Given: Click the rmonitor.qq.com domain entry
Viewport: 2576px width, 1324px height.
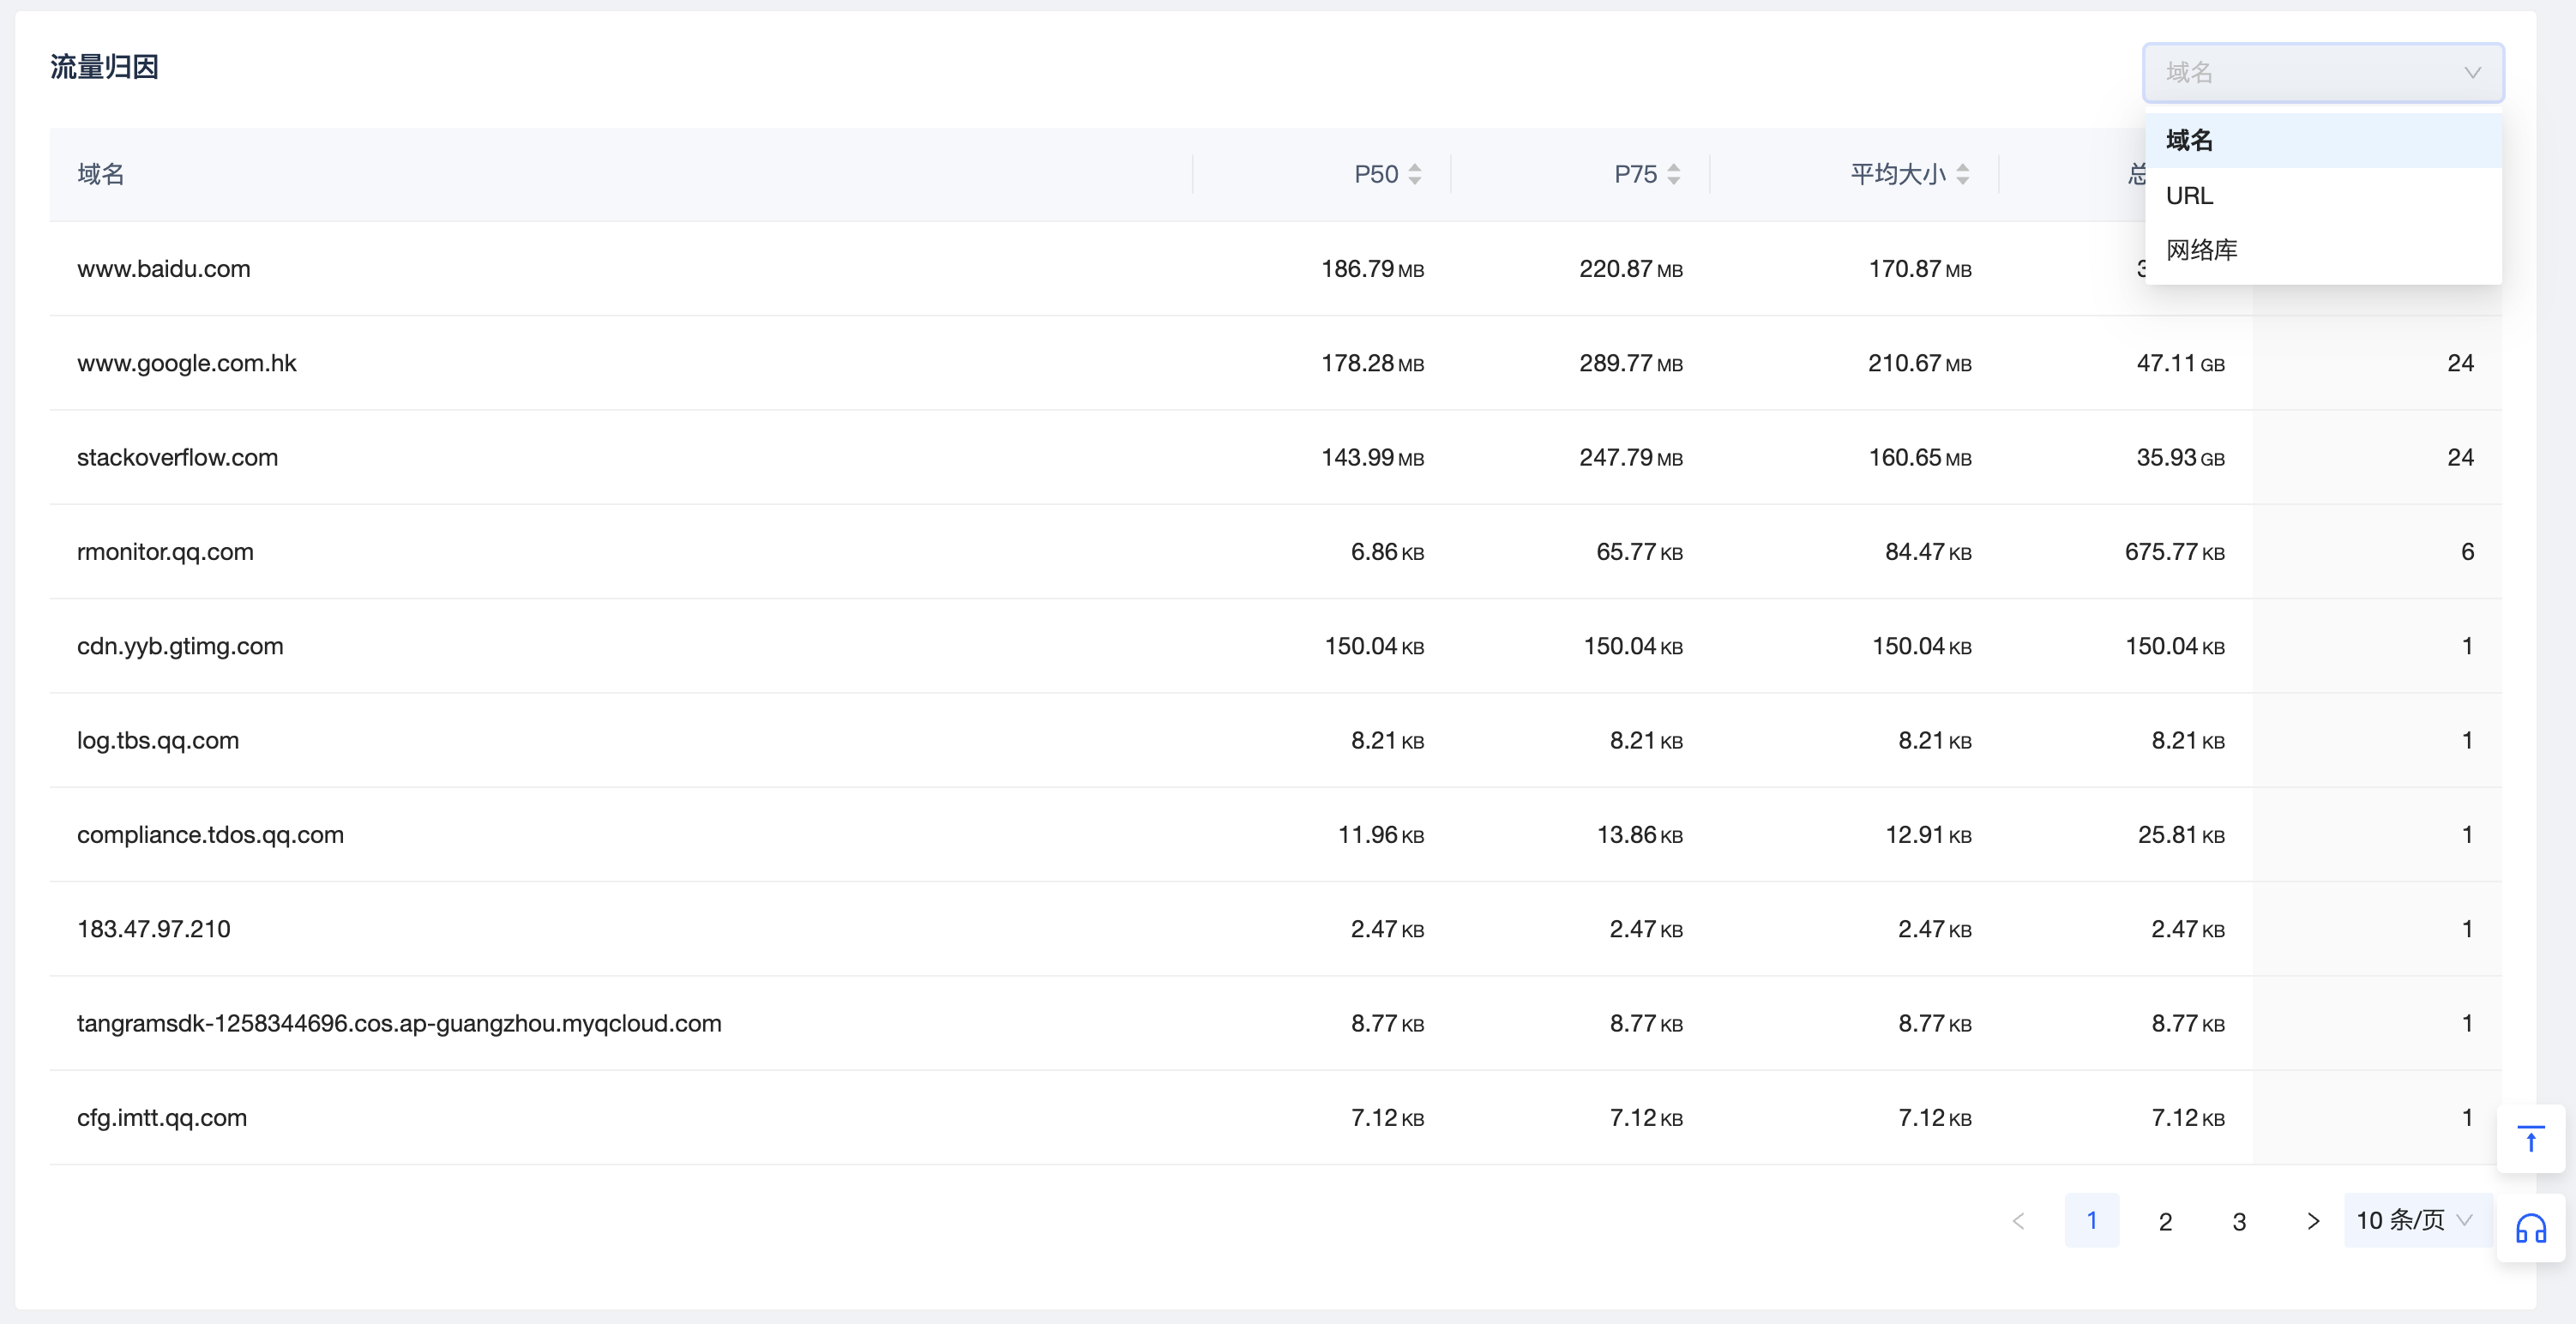Looking at the screenshot, I should [166, 552].
